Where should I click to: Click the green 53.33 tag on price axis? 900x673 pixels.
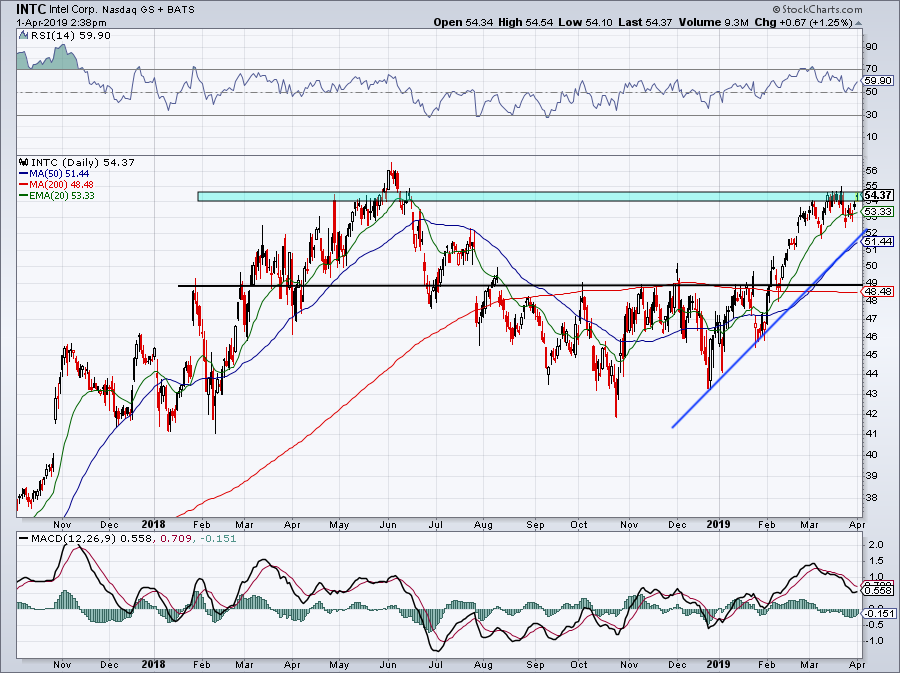[878, 212]
